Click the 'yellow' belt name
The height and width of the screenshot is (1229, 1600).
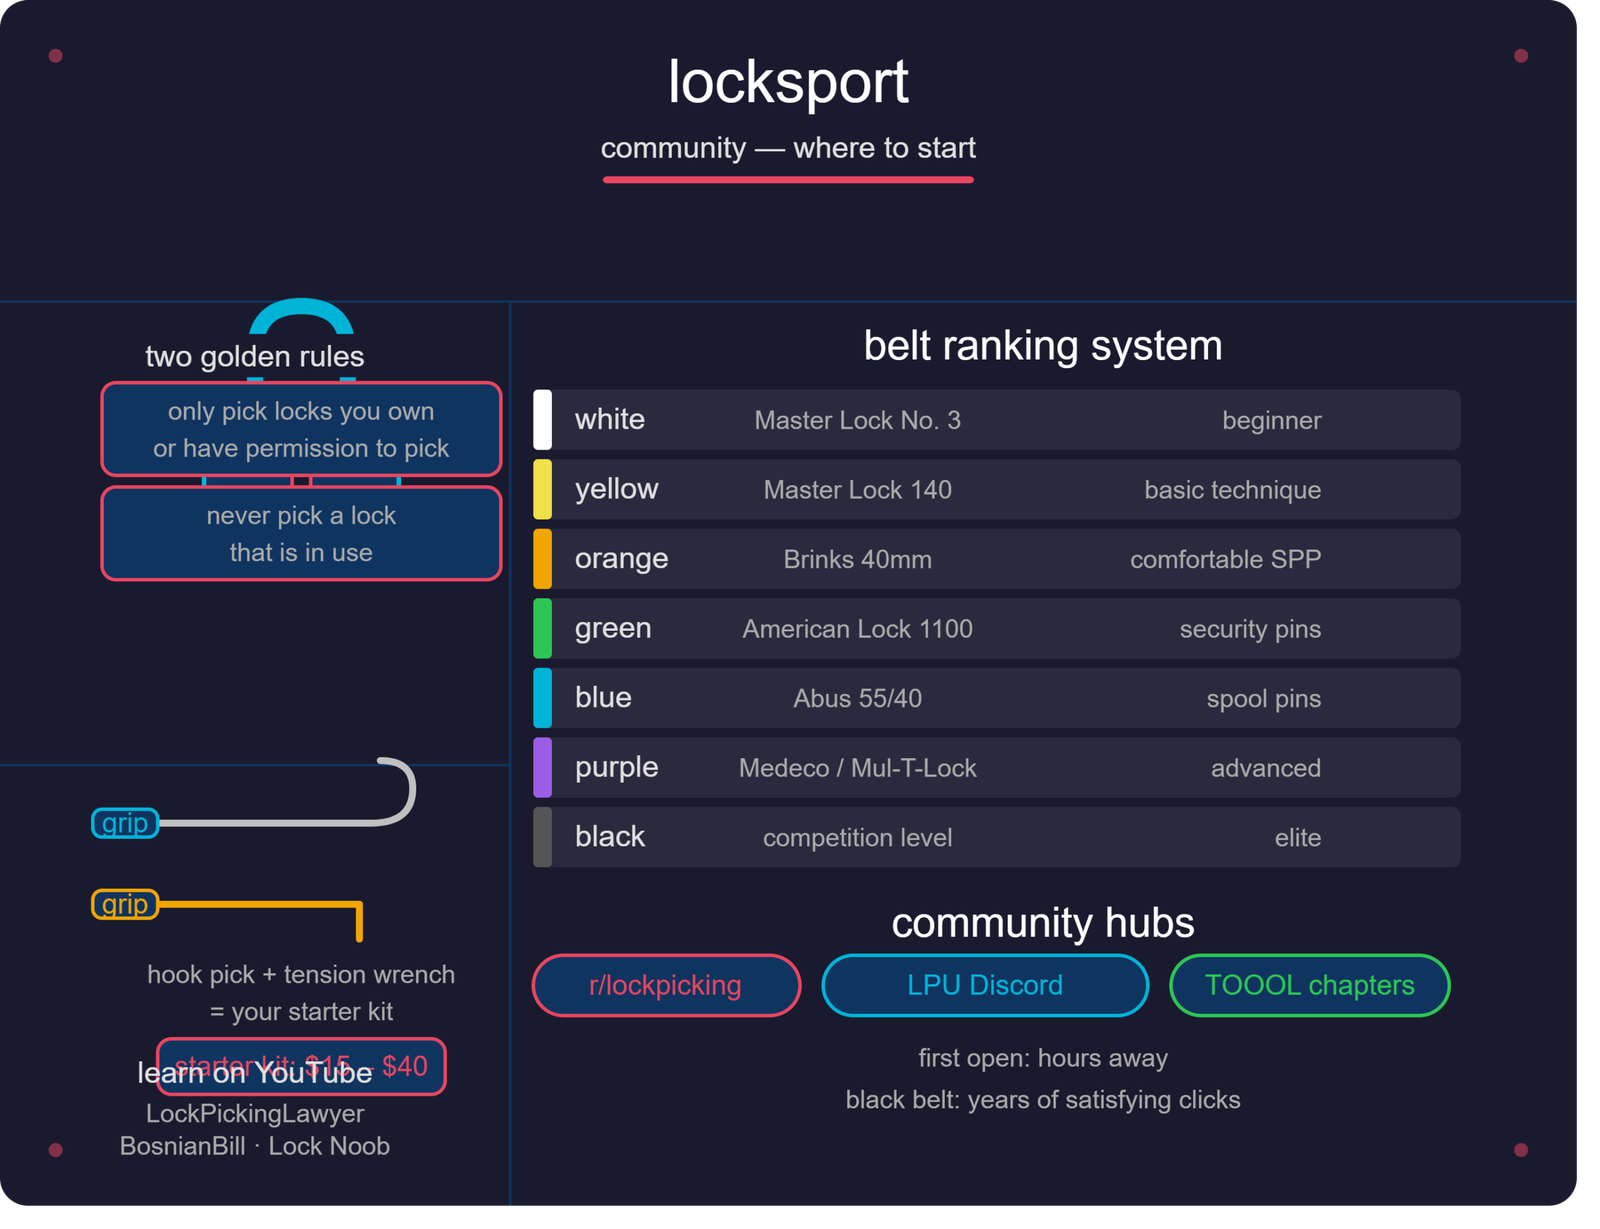(616, 489)
